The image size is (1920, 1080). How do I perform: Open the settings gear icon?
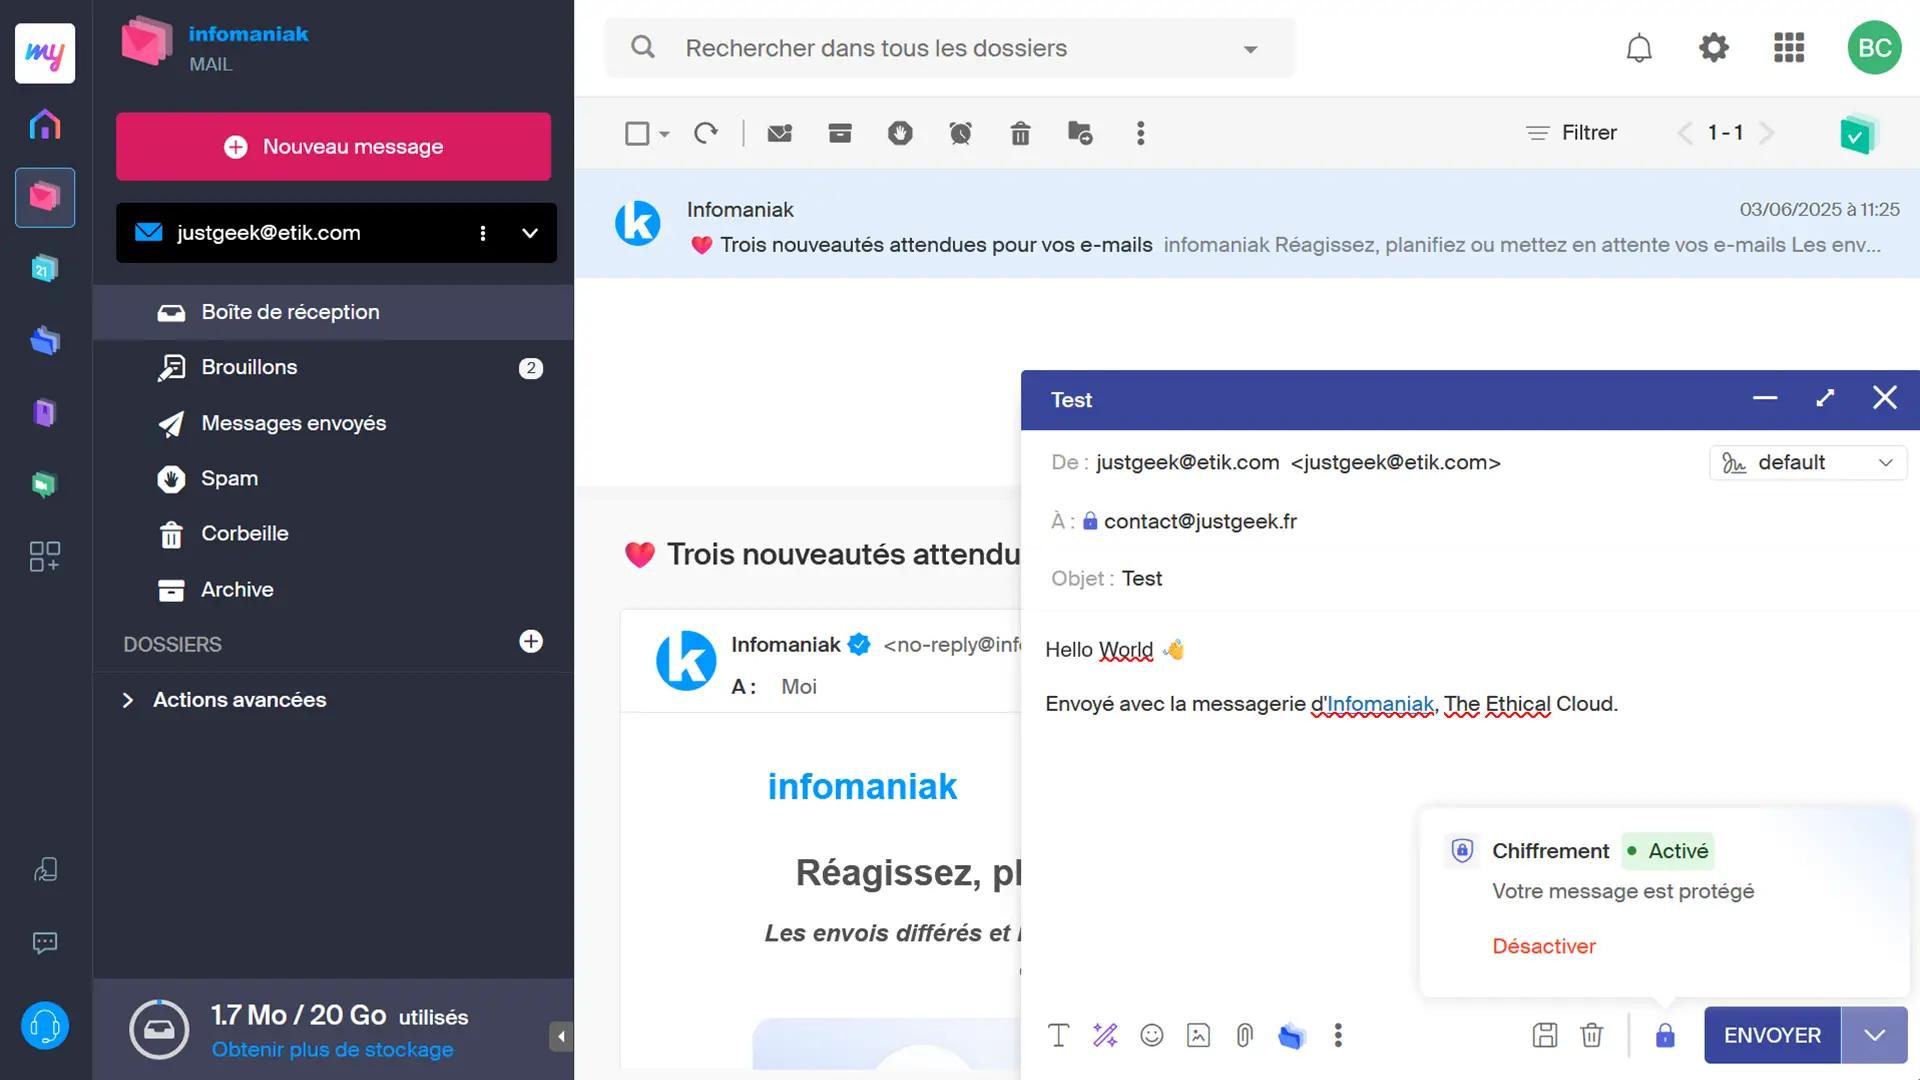[x=1714, y=48]
